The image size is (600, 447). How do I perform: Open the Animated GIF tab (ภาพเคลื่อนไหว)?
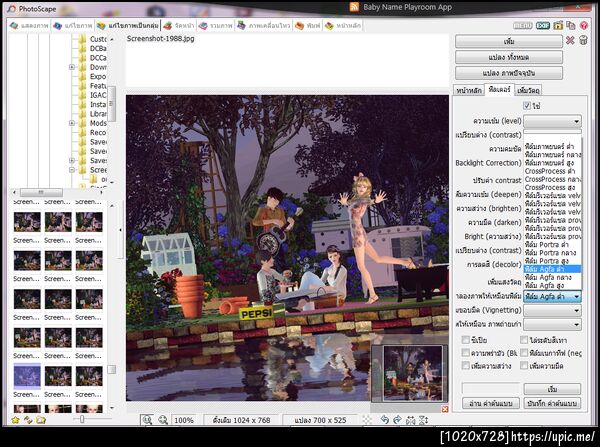(x=264, y=26)
